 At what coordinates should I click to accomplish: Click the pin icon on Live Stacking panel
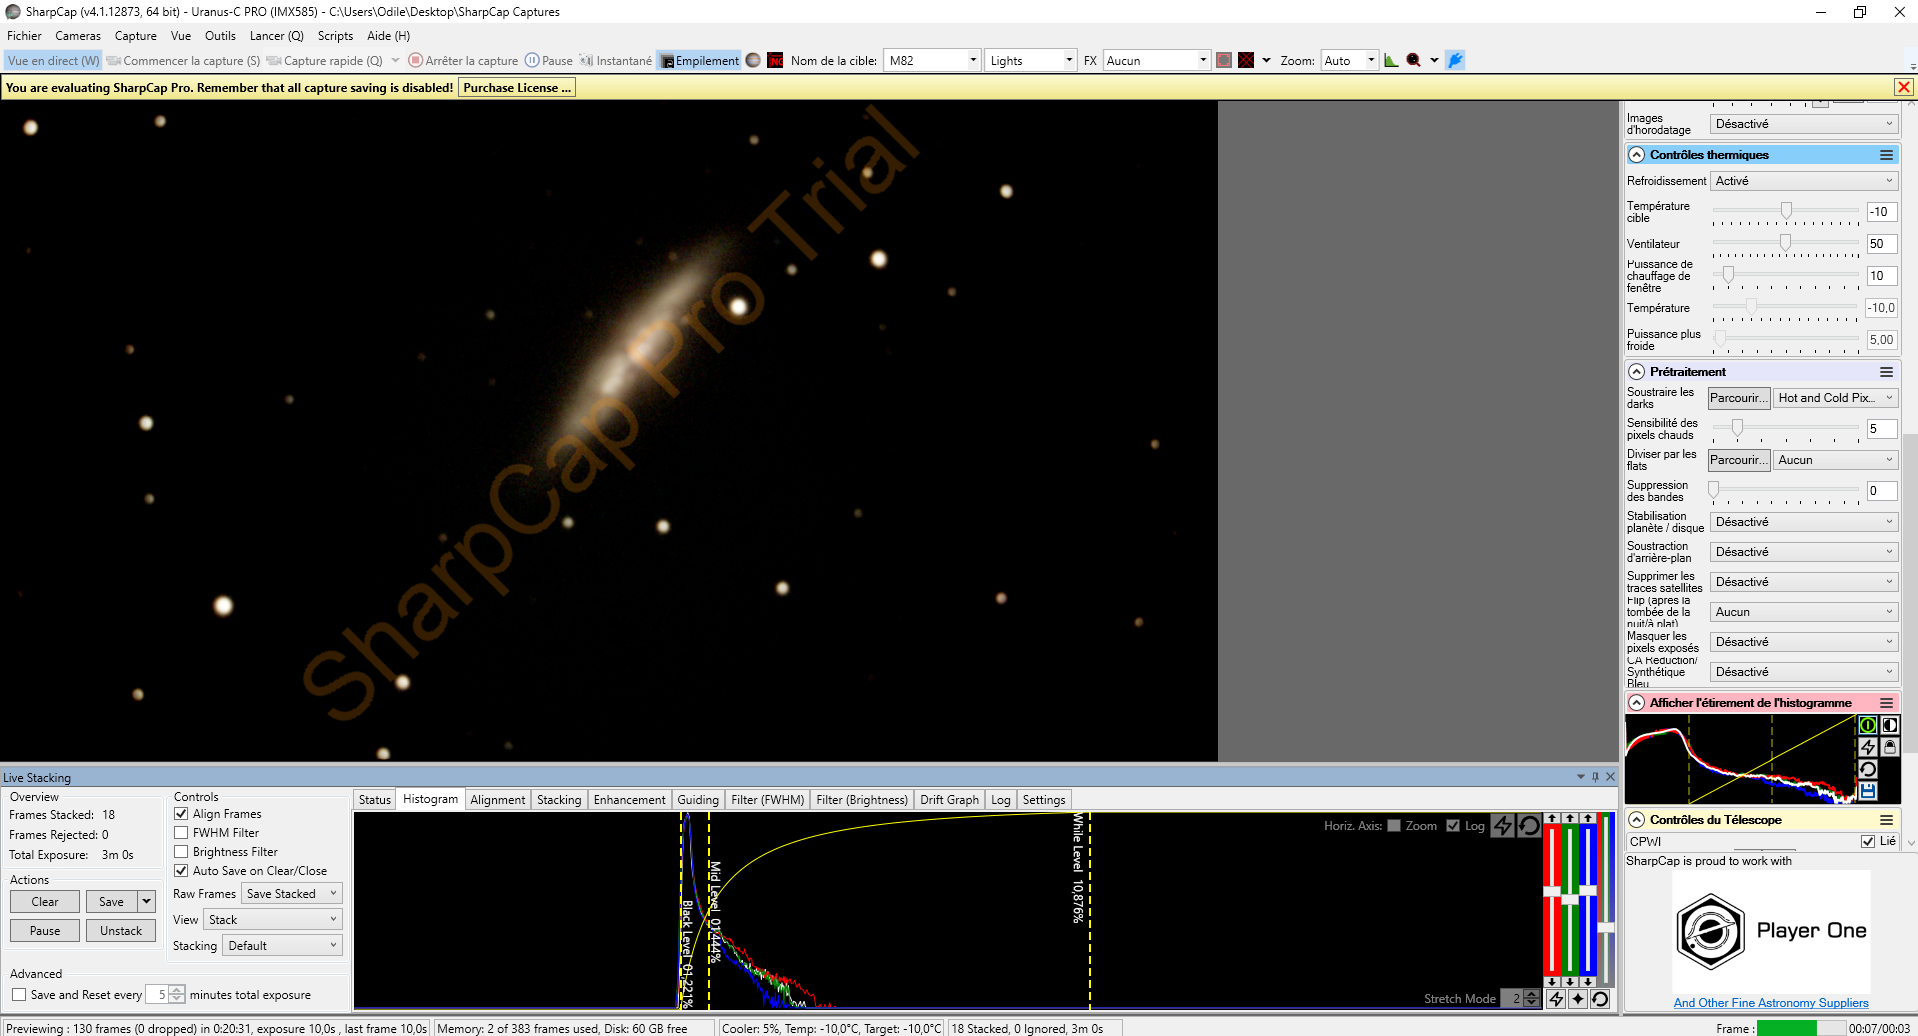coord(1595,777)
